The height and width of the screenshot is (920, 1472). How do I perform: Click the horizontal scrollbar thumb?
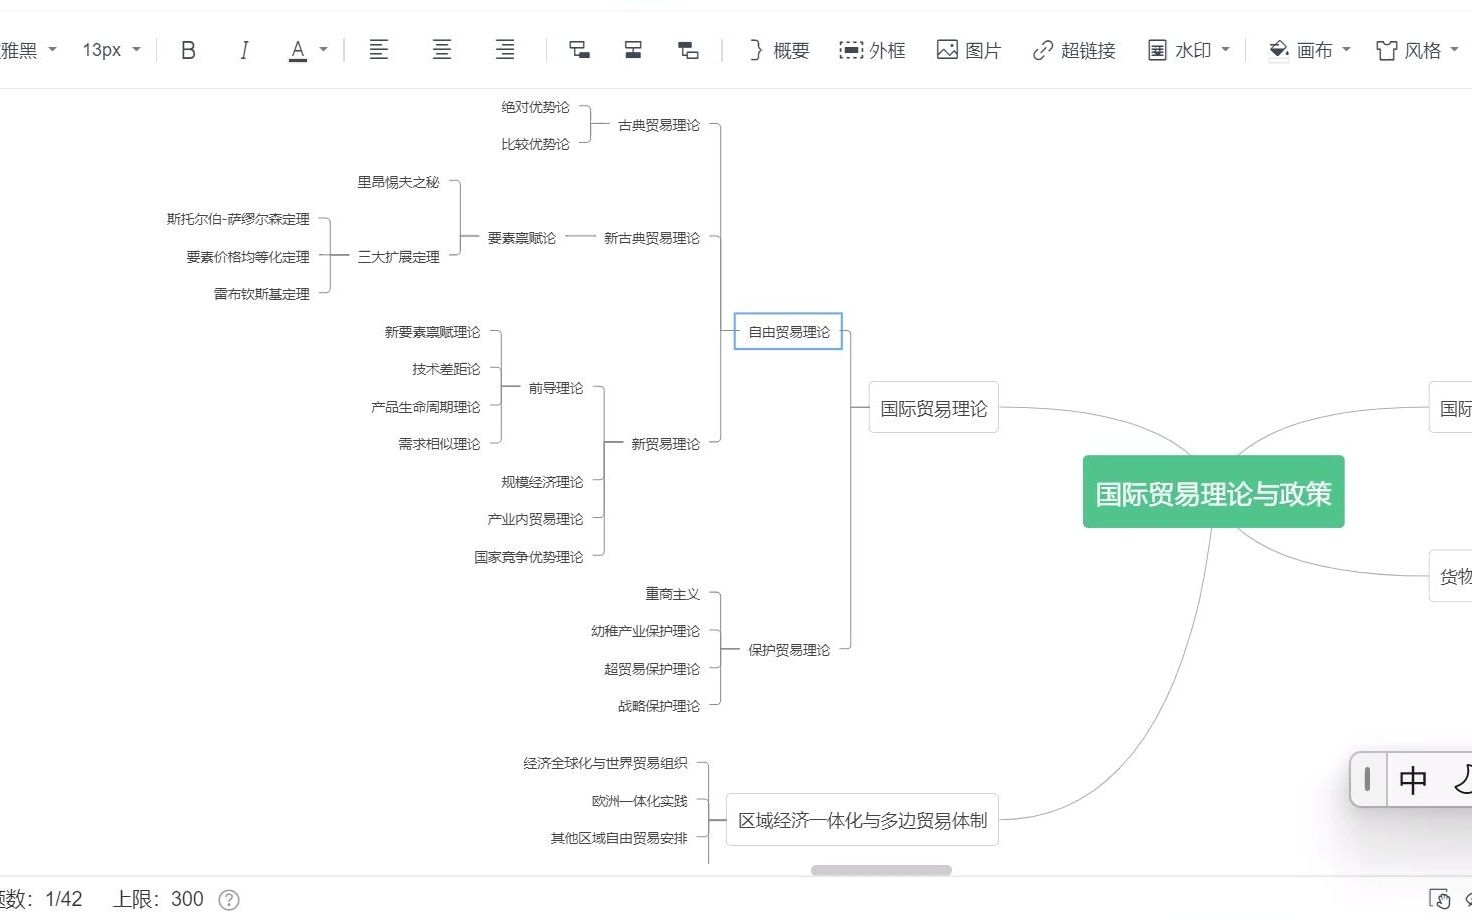(881, 870)
